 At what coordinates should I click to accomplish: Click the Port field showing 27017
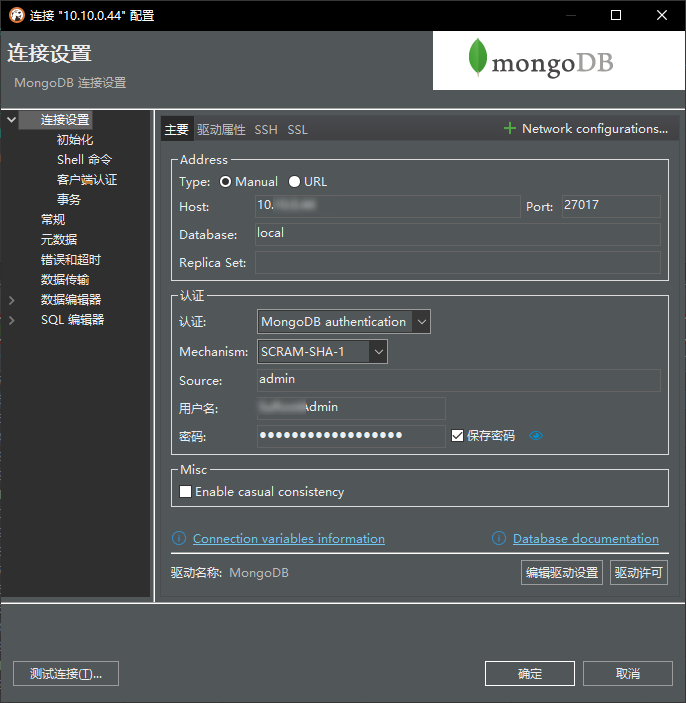pos(611,206)
